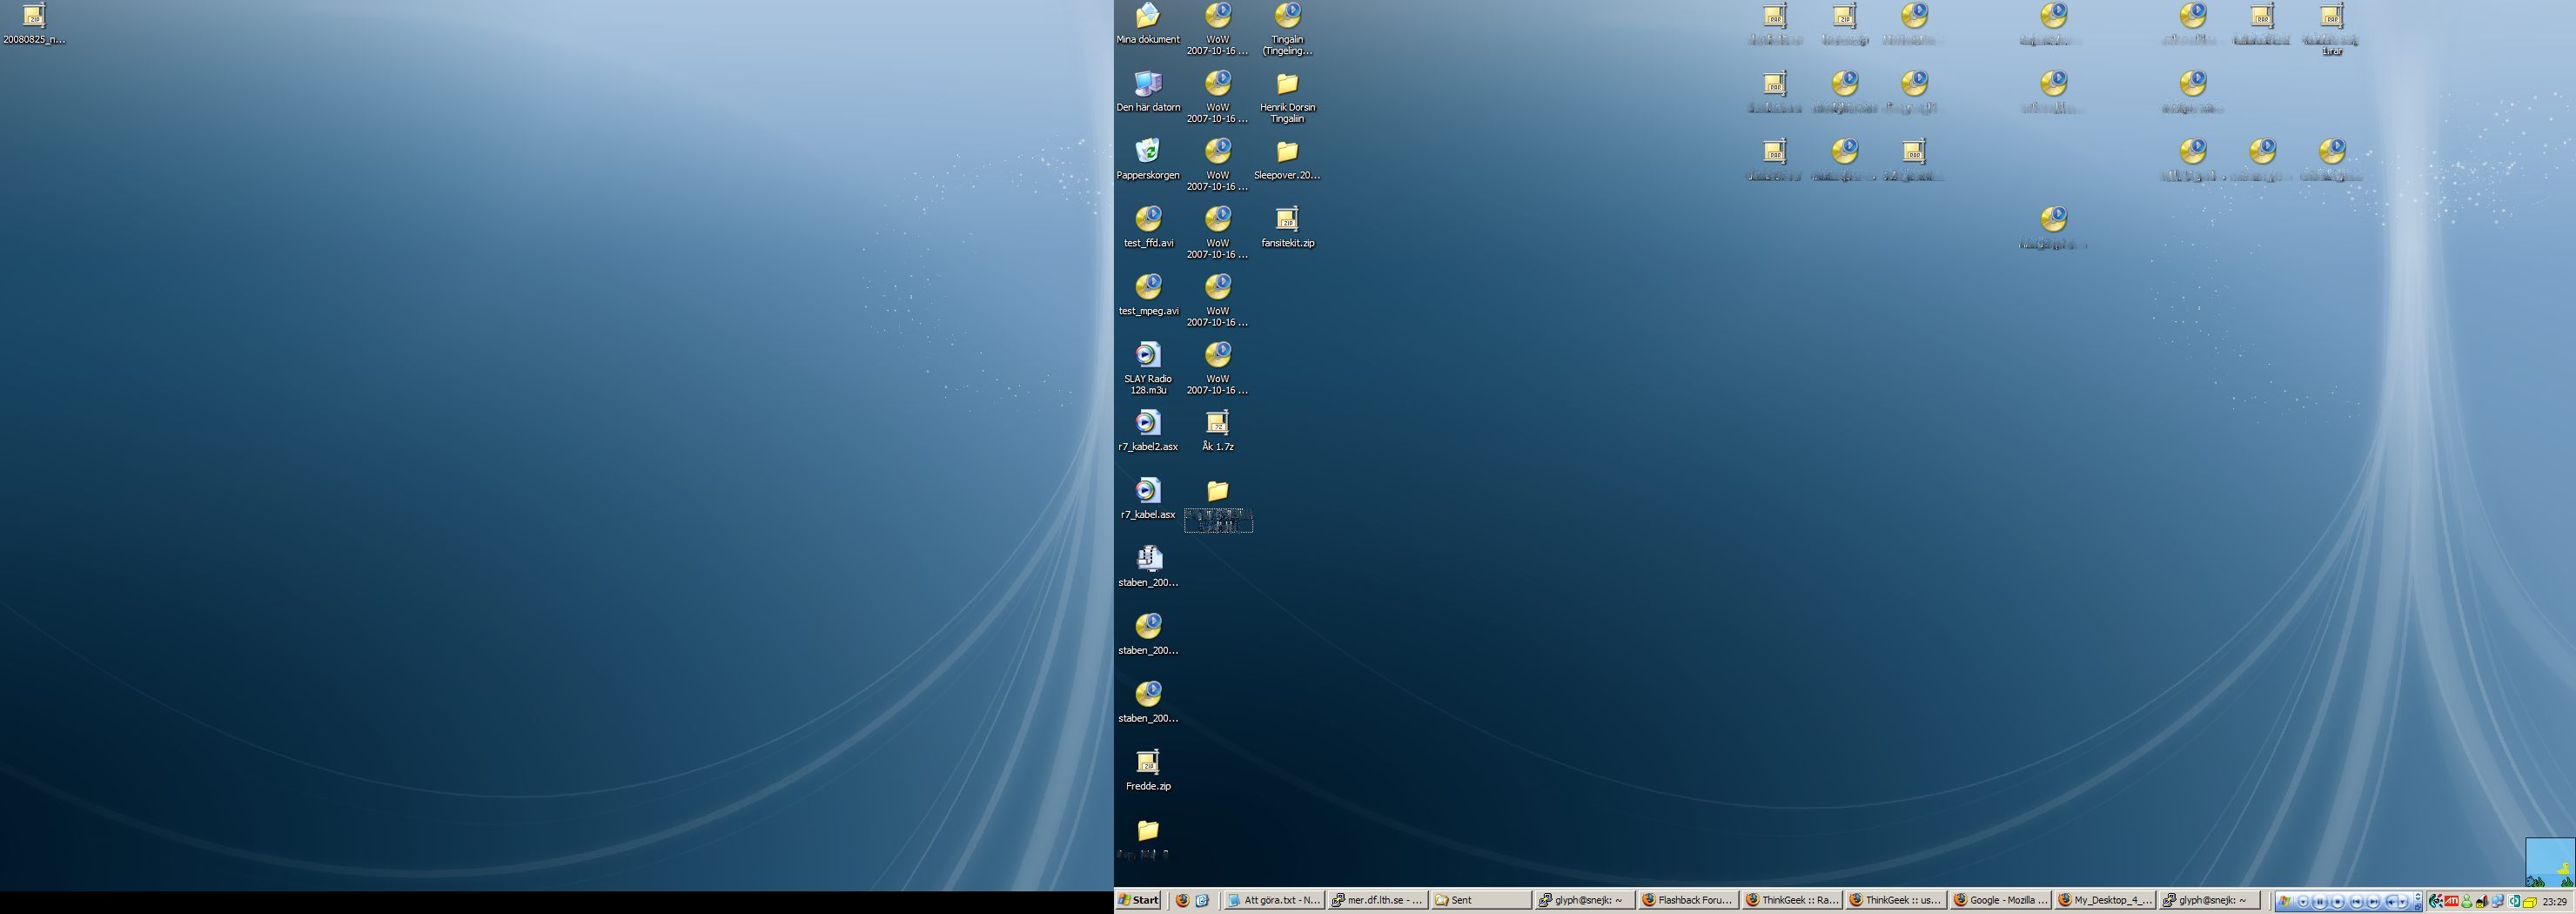The width and height of the screenshot is (2576, 914).
Task: Open the Tingalin (Tingeling...) media file
Action: coord(1287,30)
